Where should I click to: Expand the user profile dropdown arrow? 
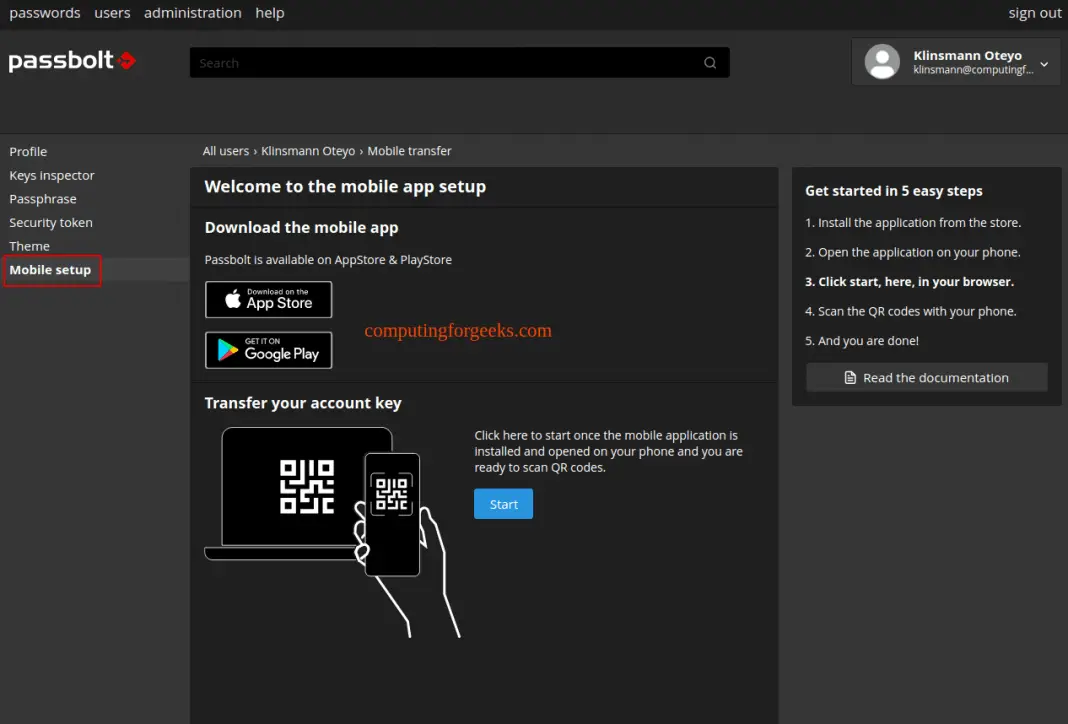(1044, 64)
